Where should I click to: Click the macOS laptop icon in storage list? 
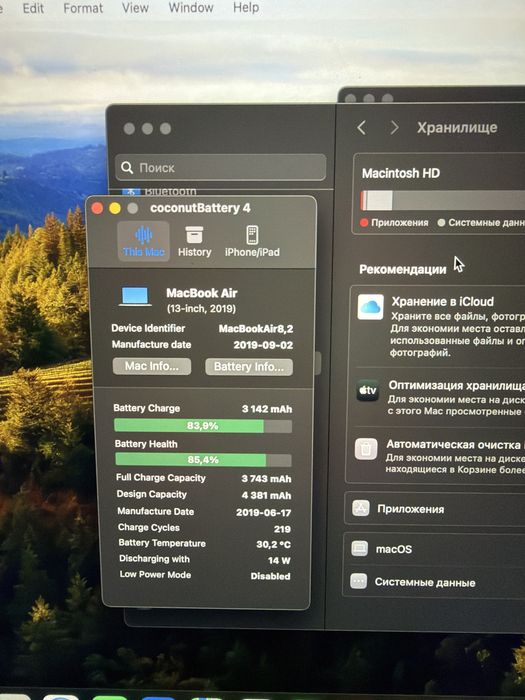(x=359, y=548)
